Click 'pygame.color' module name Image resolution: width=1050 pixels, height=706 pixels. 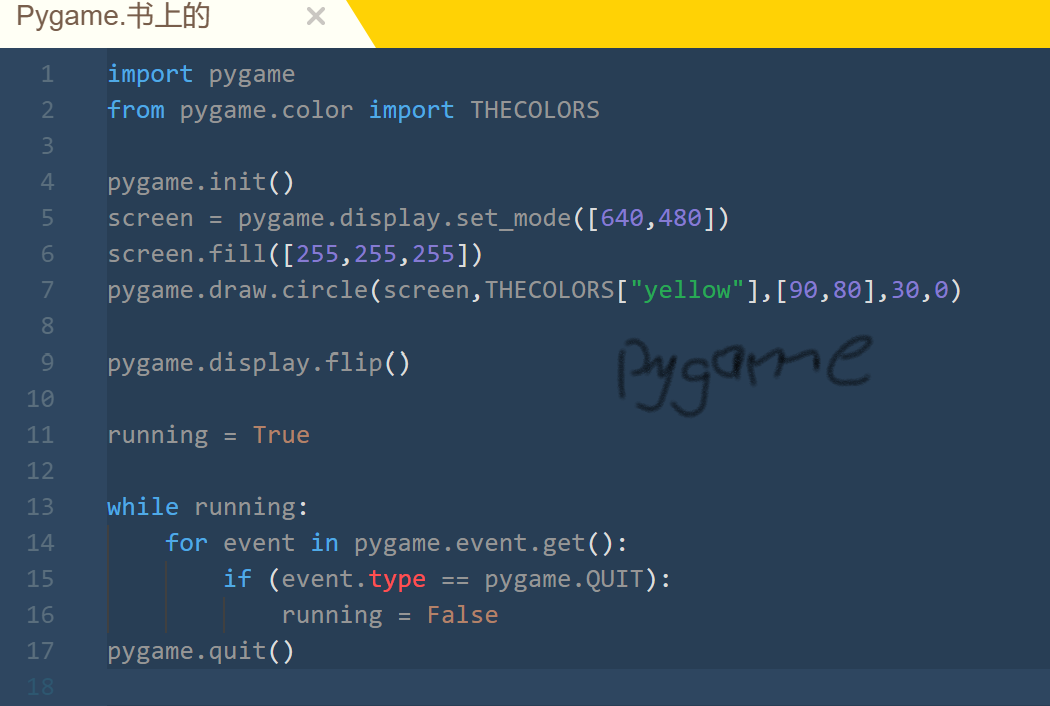pyautogui.click(x=267, y=111)
